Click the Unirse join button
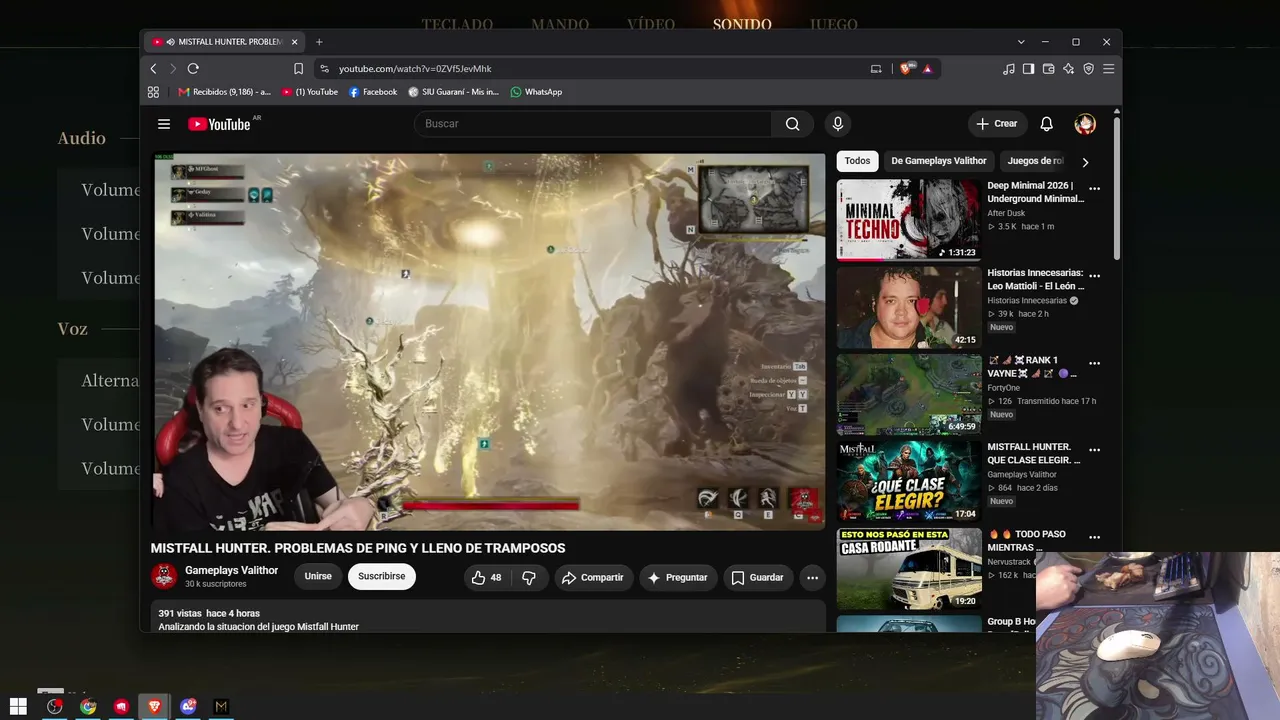This screenshot has height=720, width=1280. tap(318, 576)
